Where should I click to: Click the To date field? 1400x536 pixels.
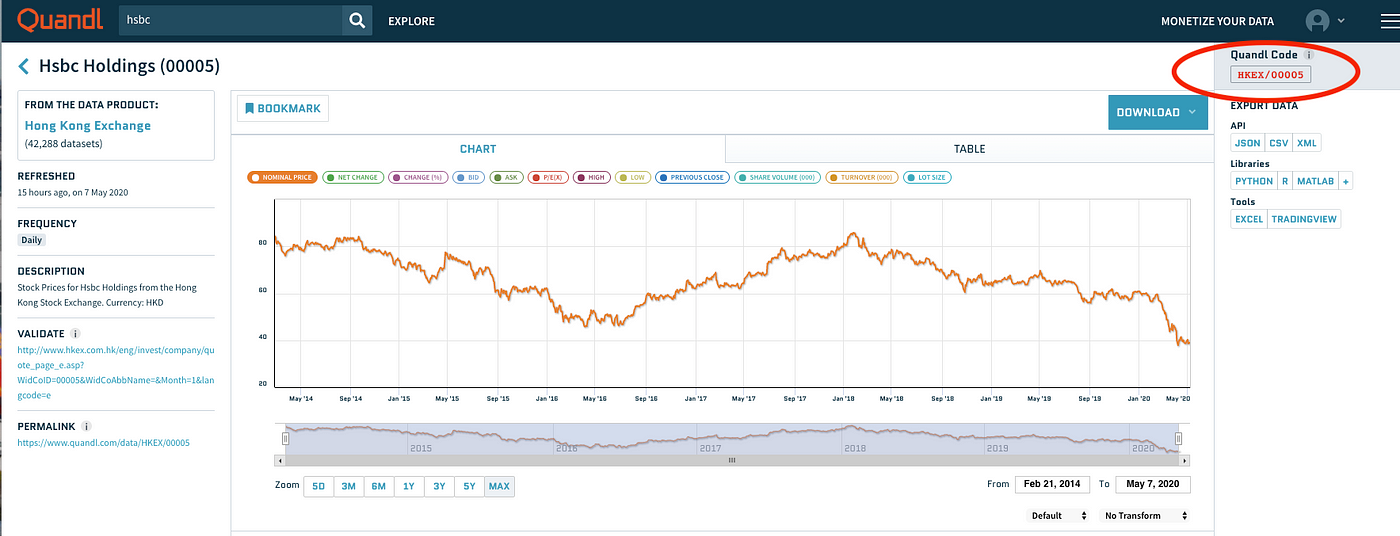(1152, 484)
